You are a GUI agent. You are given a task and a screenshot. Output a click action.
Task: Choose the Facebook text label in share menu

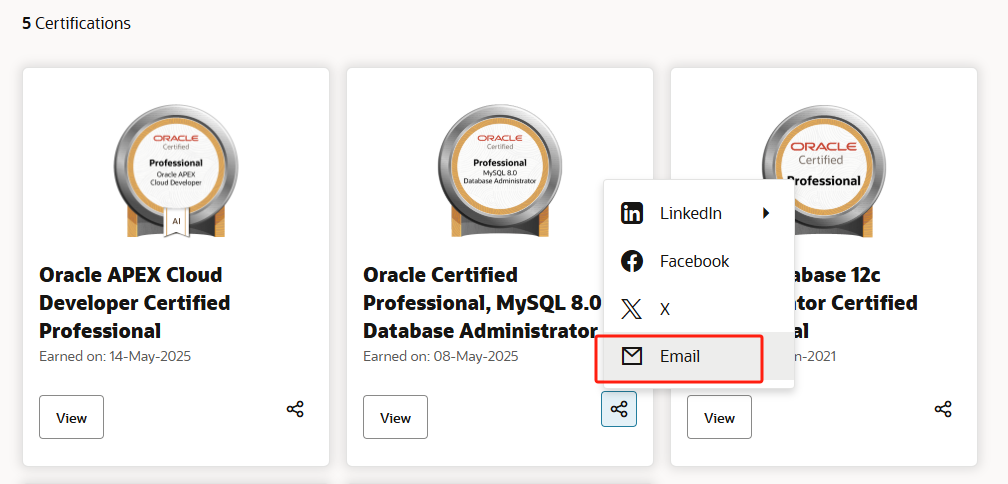694,261
